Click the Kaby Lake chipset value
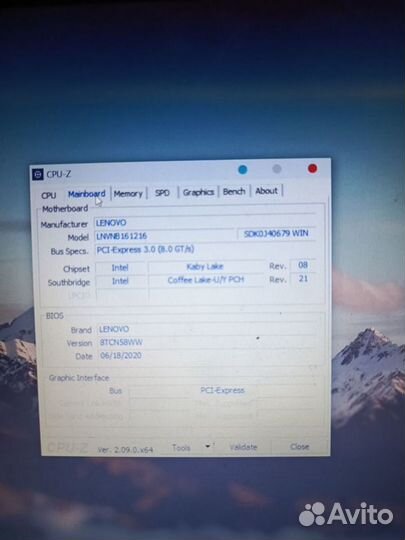The height and width of the screenshot is (540, 405). pos(205,267)
